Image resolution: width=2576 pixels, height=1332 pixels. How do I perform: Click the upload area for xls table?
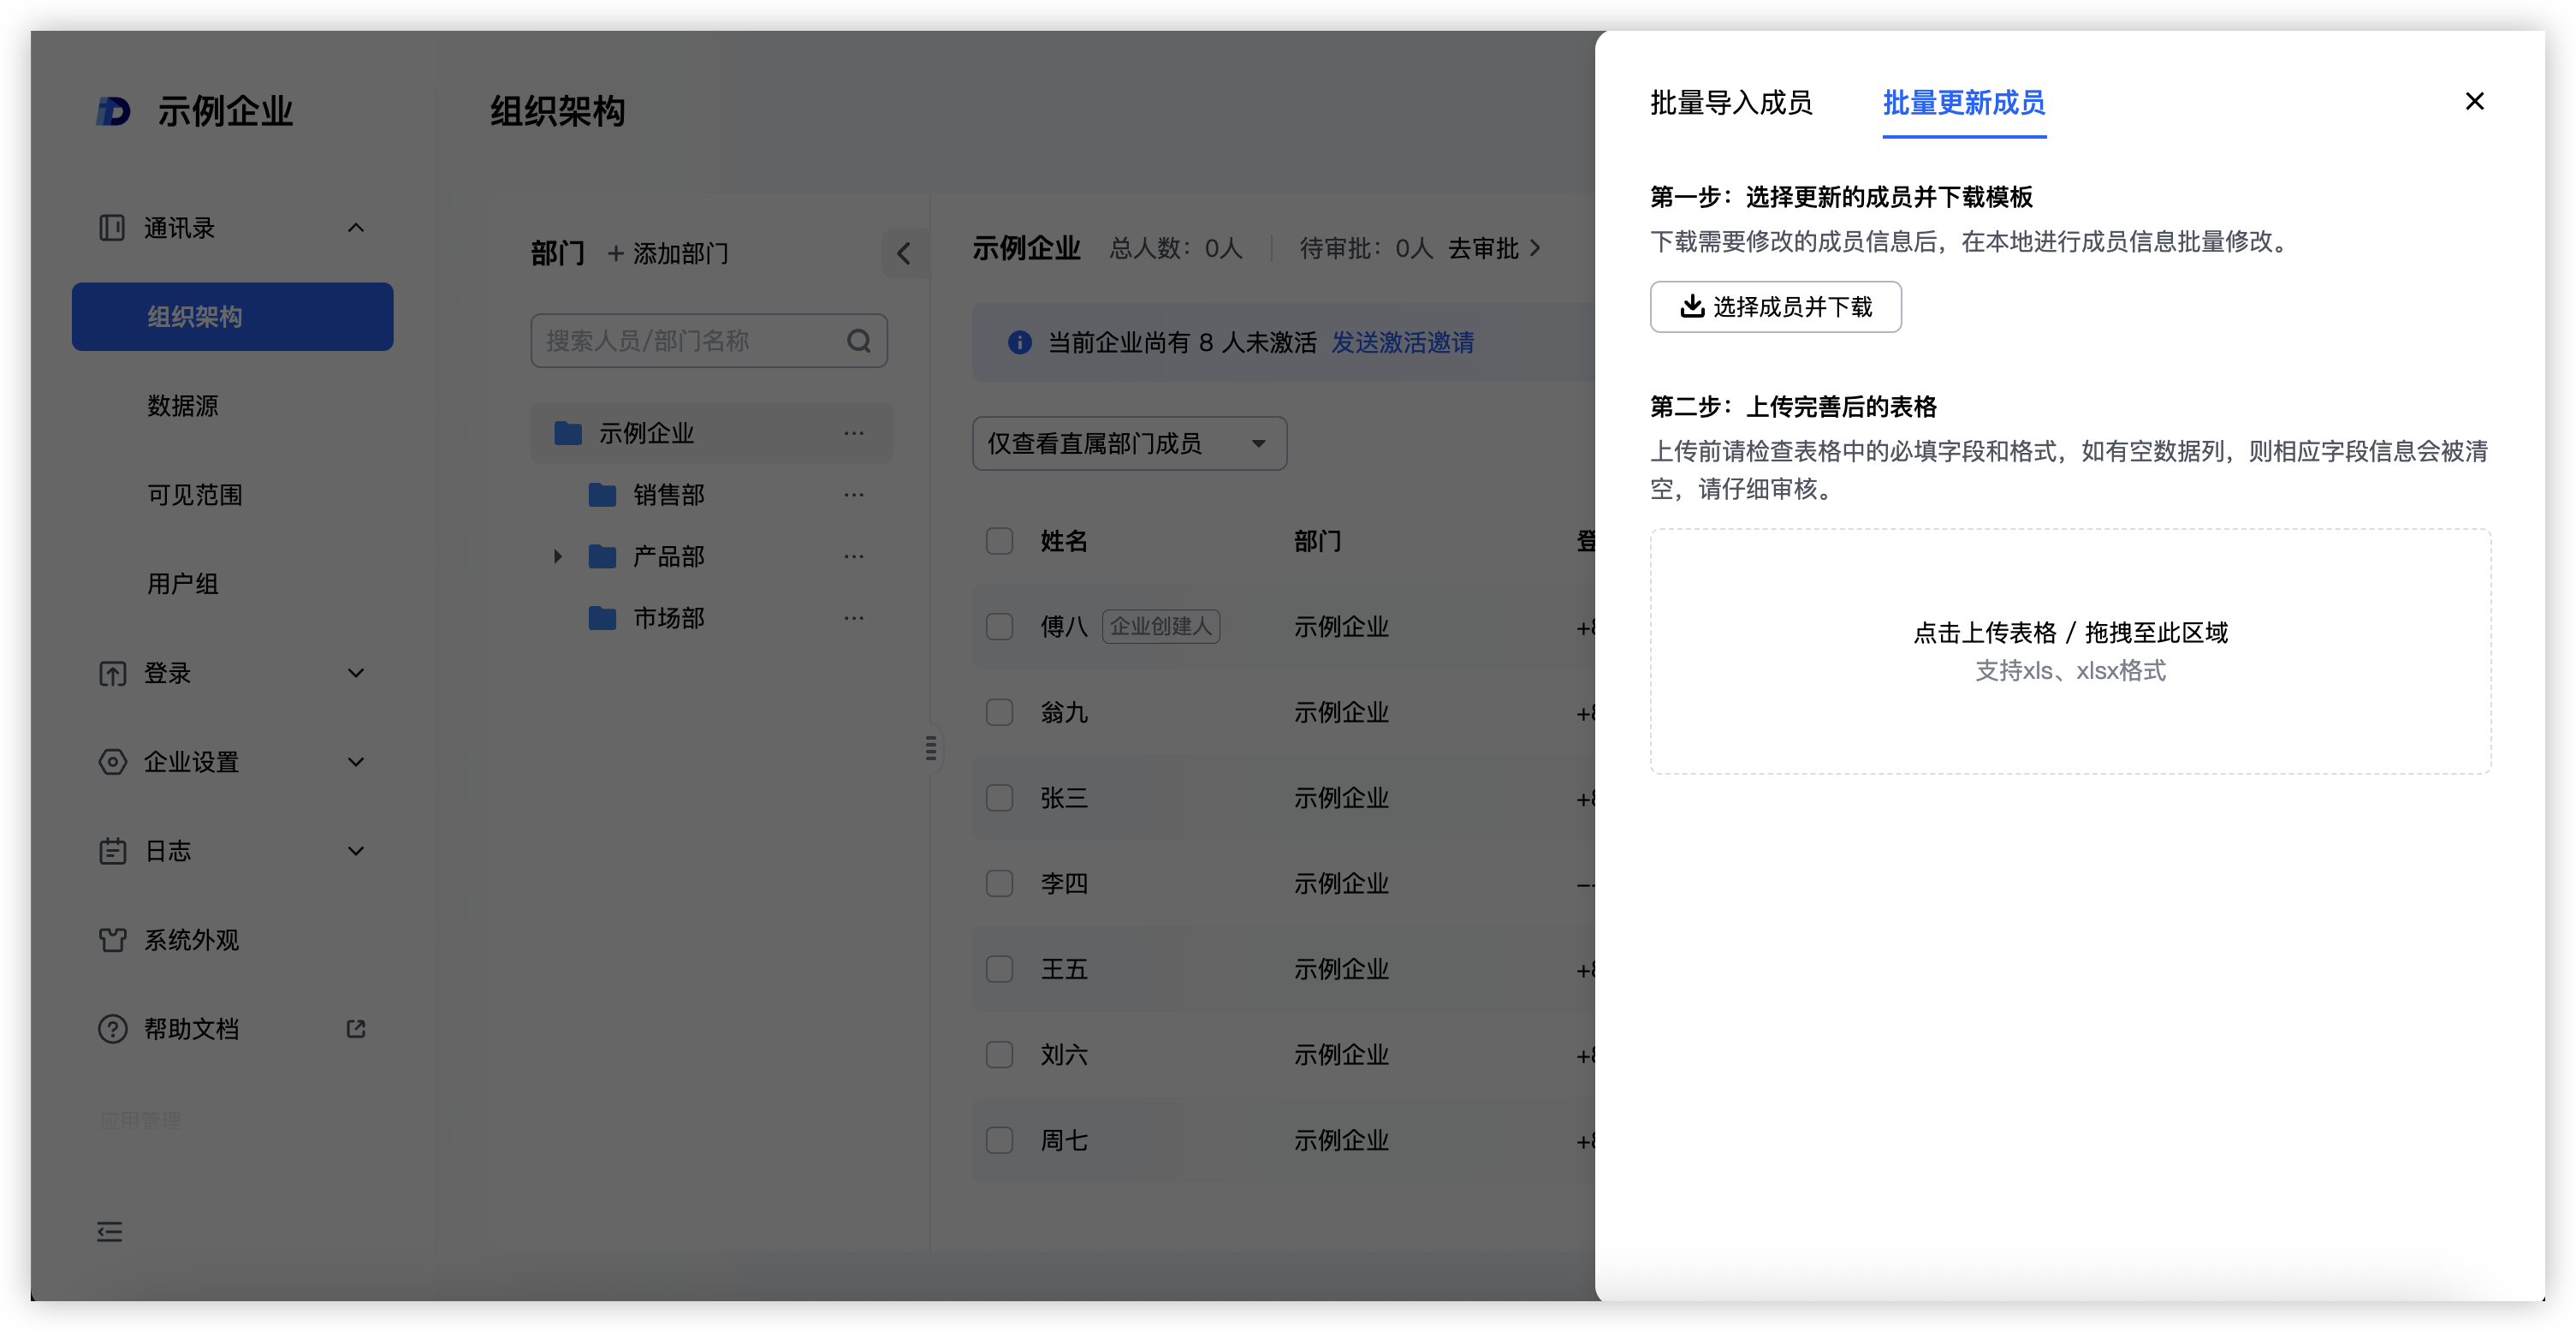(2069, 651)
